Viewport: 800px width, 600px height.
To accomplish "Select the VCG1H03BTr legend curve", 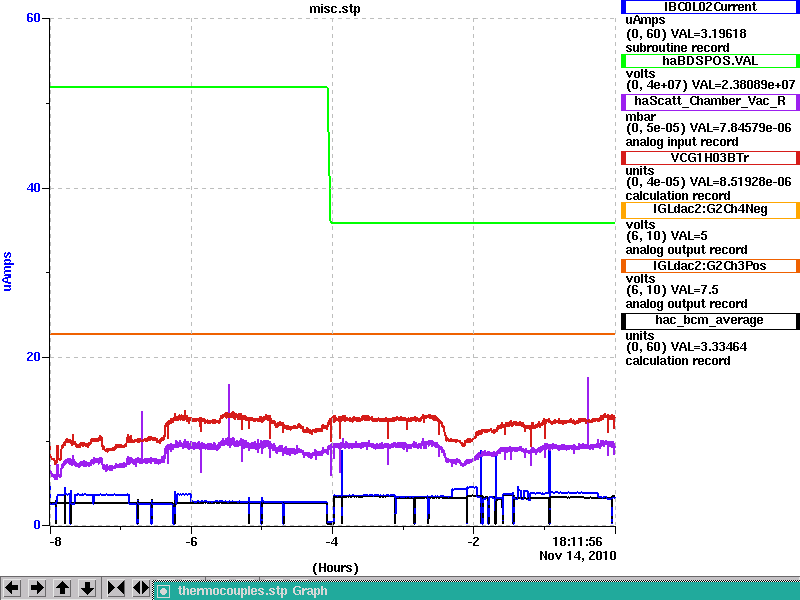I will coord(710,158).
